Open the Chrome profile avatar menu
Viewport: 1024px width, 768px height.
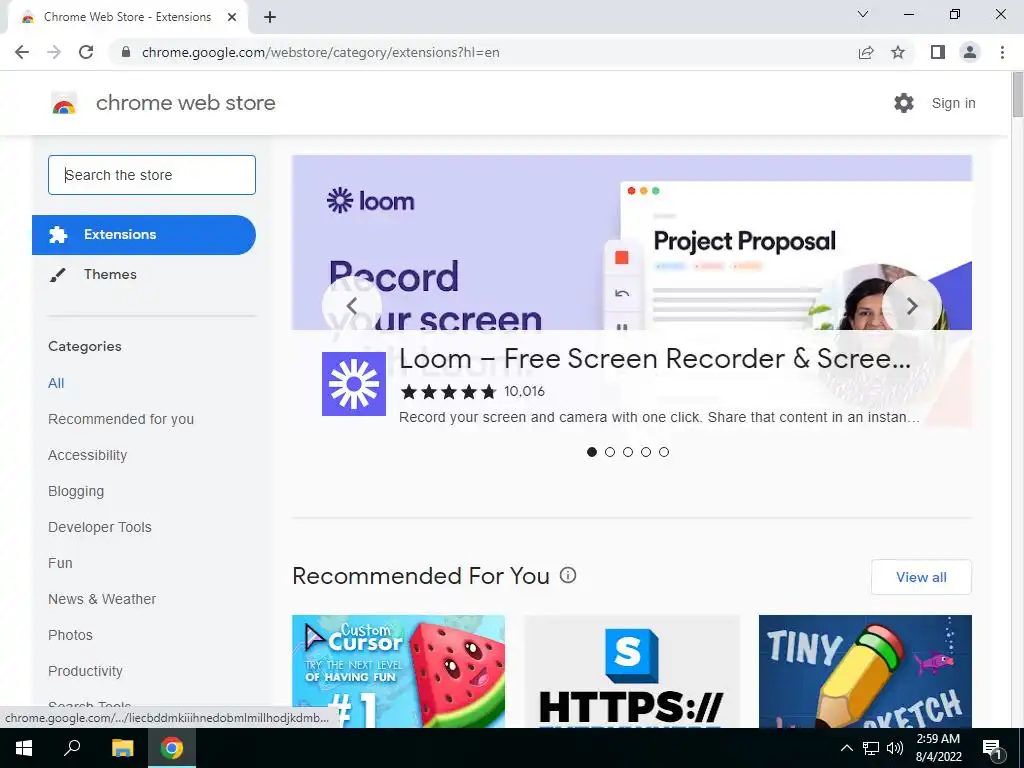970,52
